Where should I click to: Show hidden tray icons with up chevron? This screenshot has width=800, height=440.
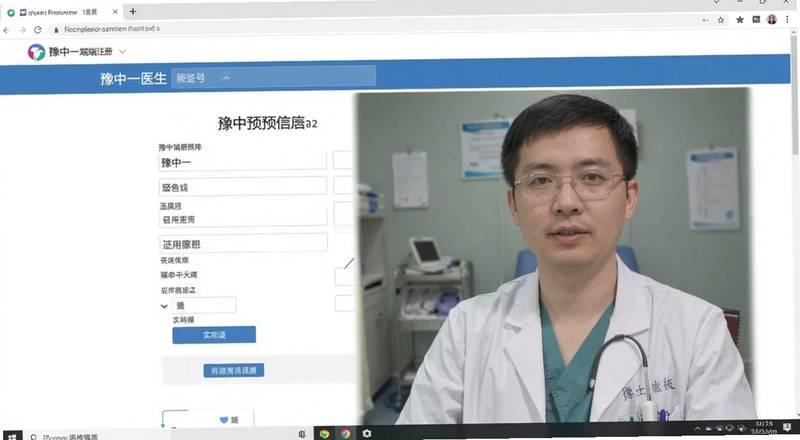(697, 429)
